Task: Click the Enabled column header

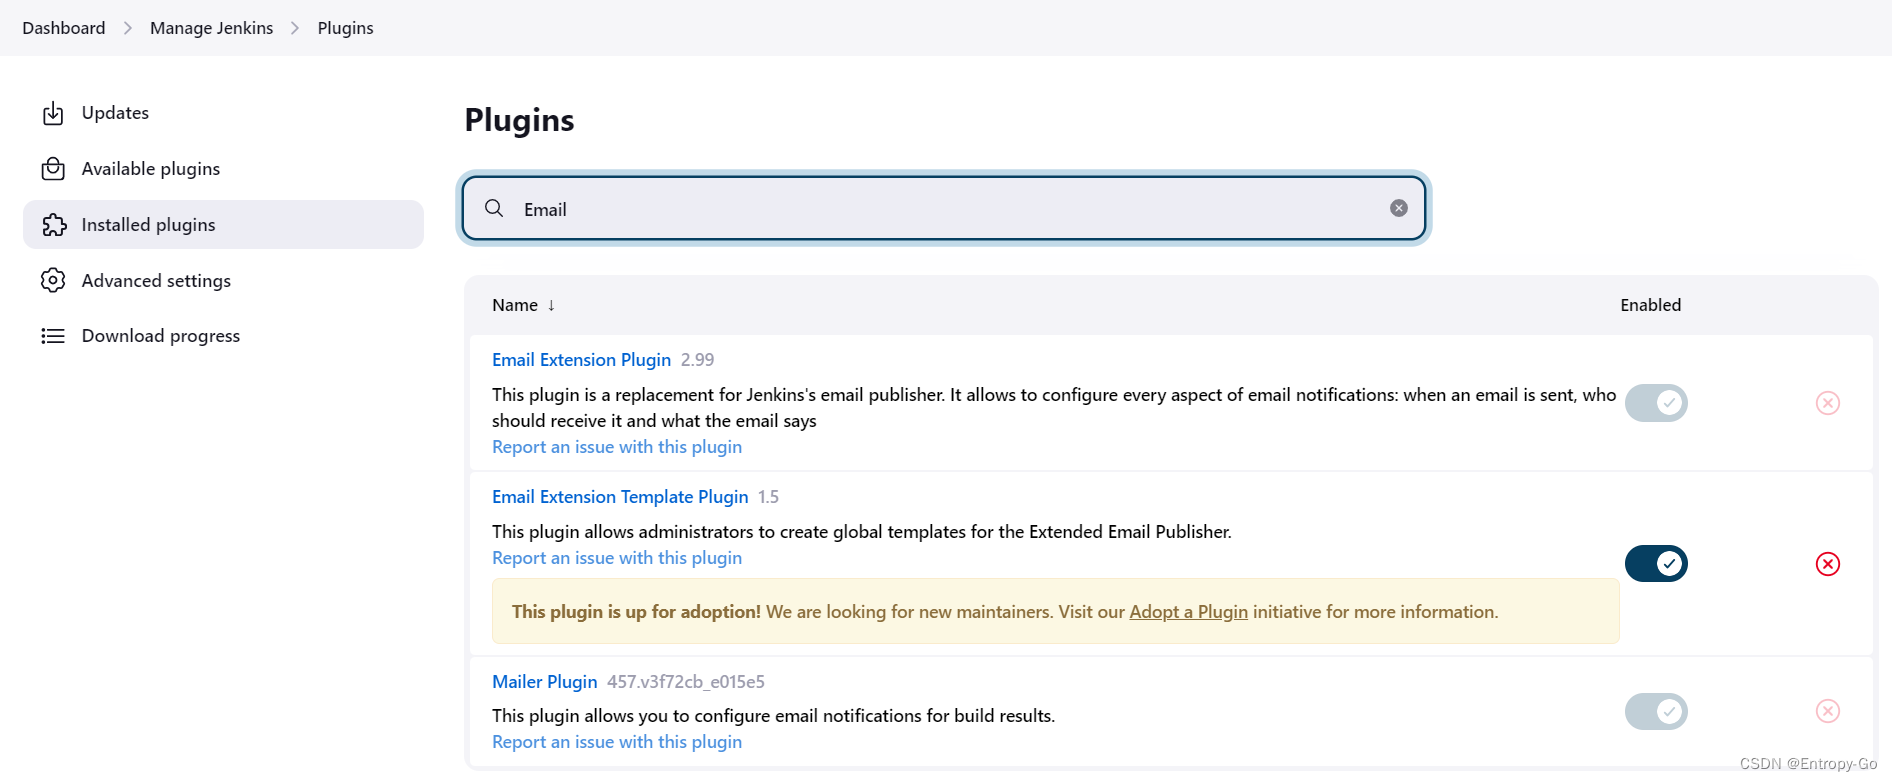Action: click(1650, 305)
